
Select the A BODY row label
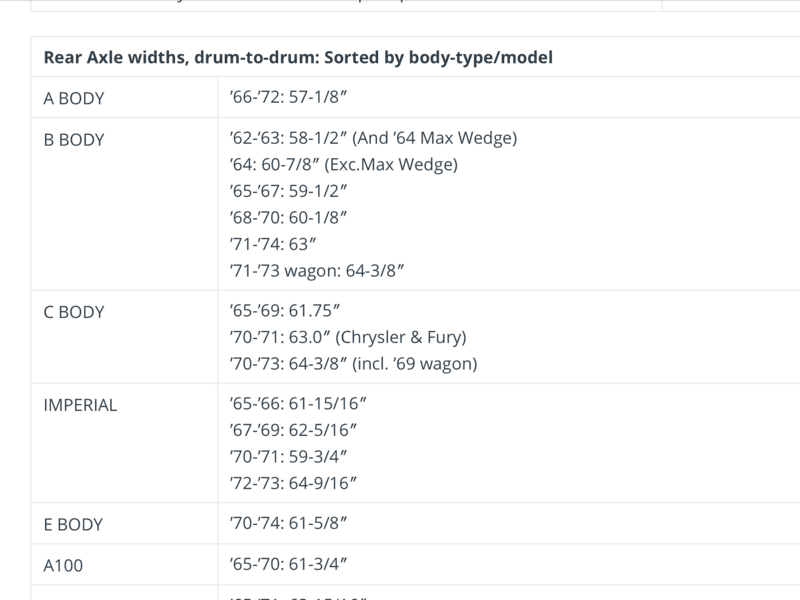[74, 98]
